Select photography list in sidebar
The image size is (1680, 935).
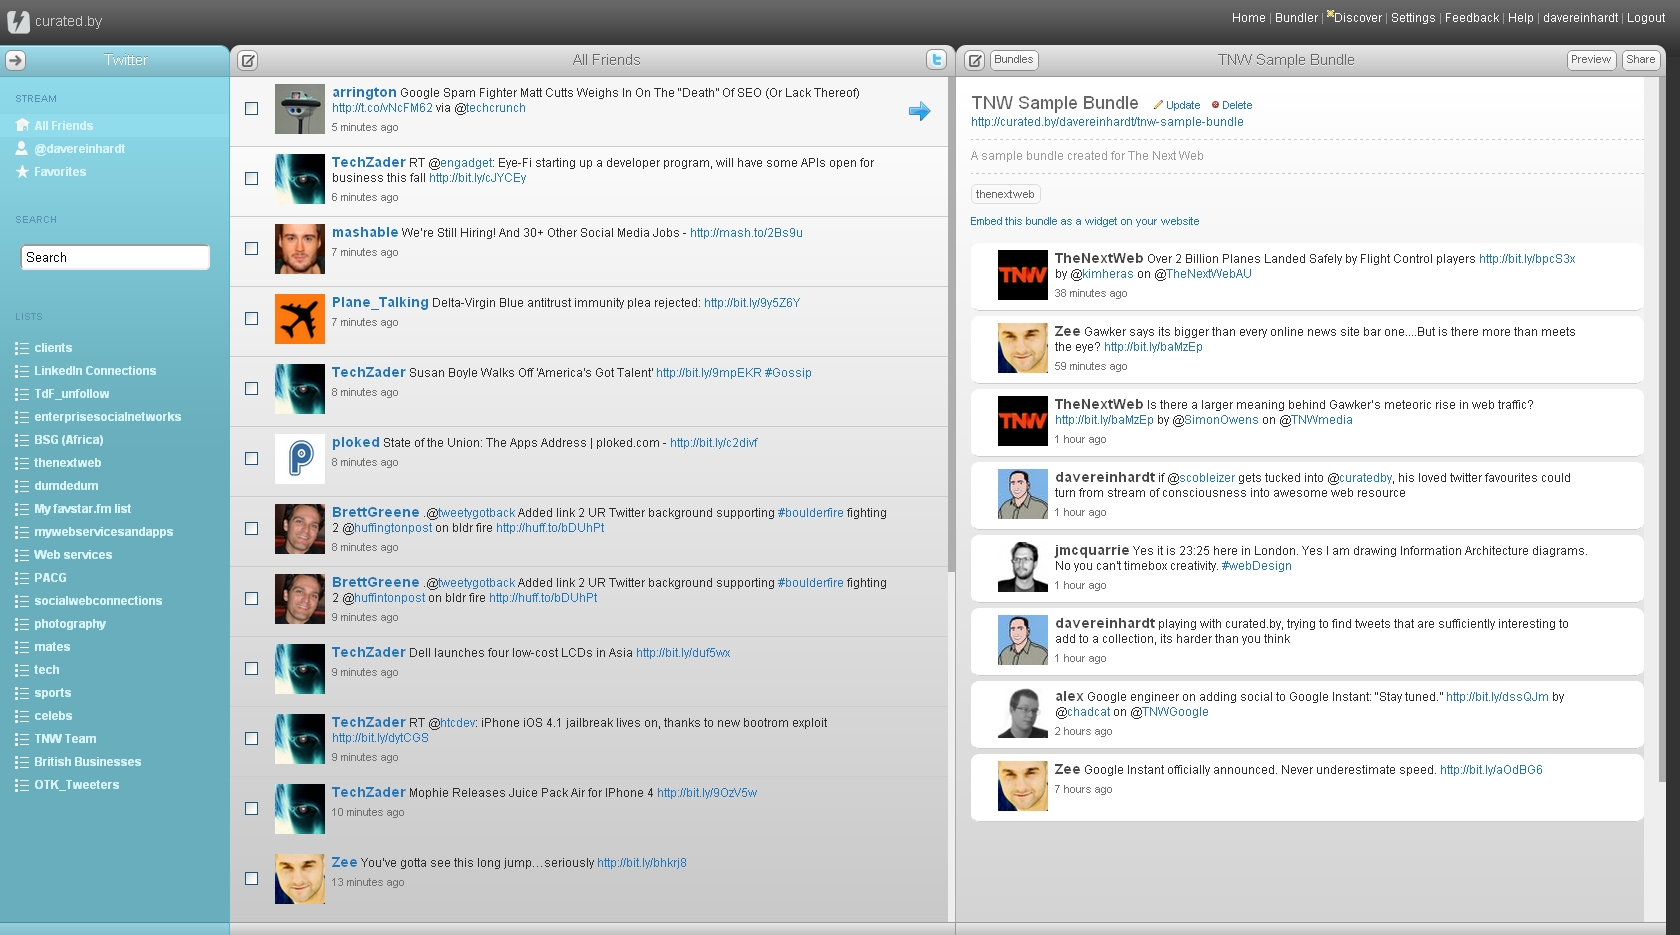click(70, 624)
